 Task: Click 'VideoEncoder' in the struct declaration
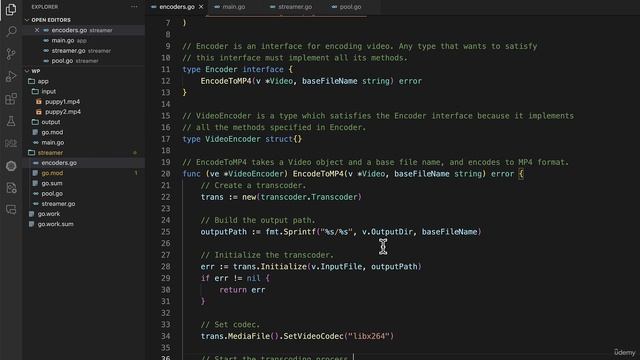233,139
